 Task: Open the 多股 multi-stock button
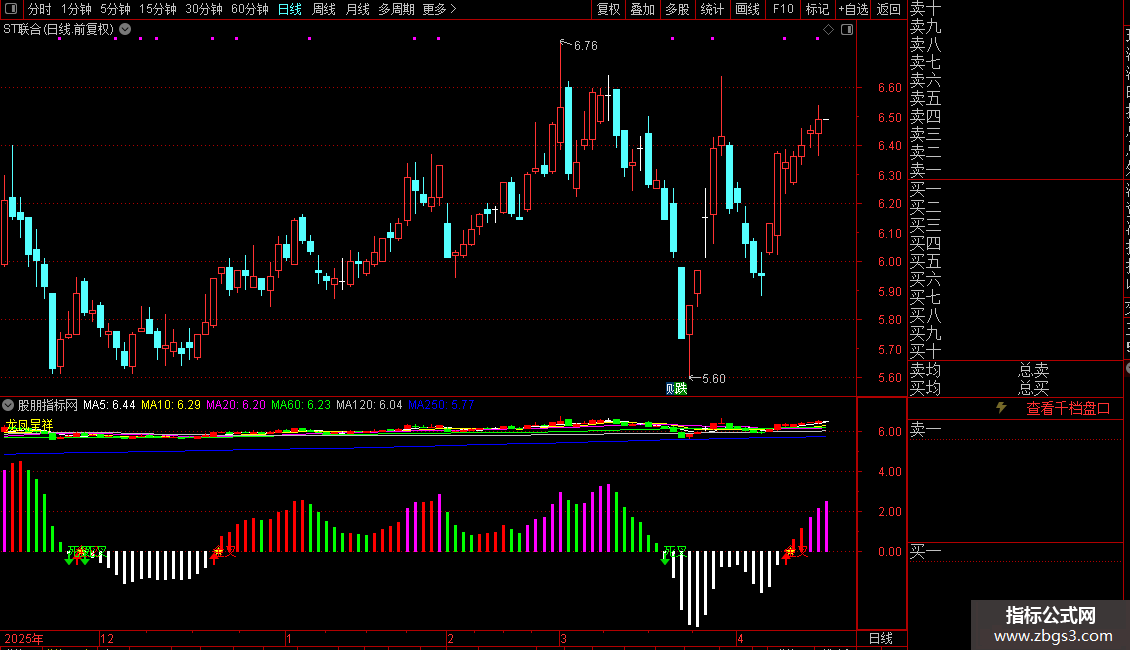coord(677,9)
